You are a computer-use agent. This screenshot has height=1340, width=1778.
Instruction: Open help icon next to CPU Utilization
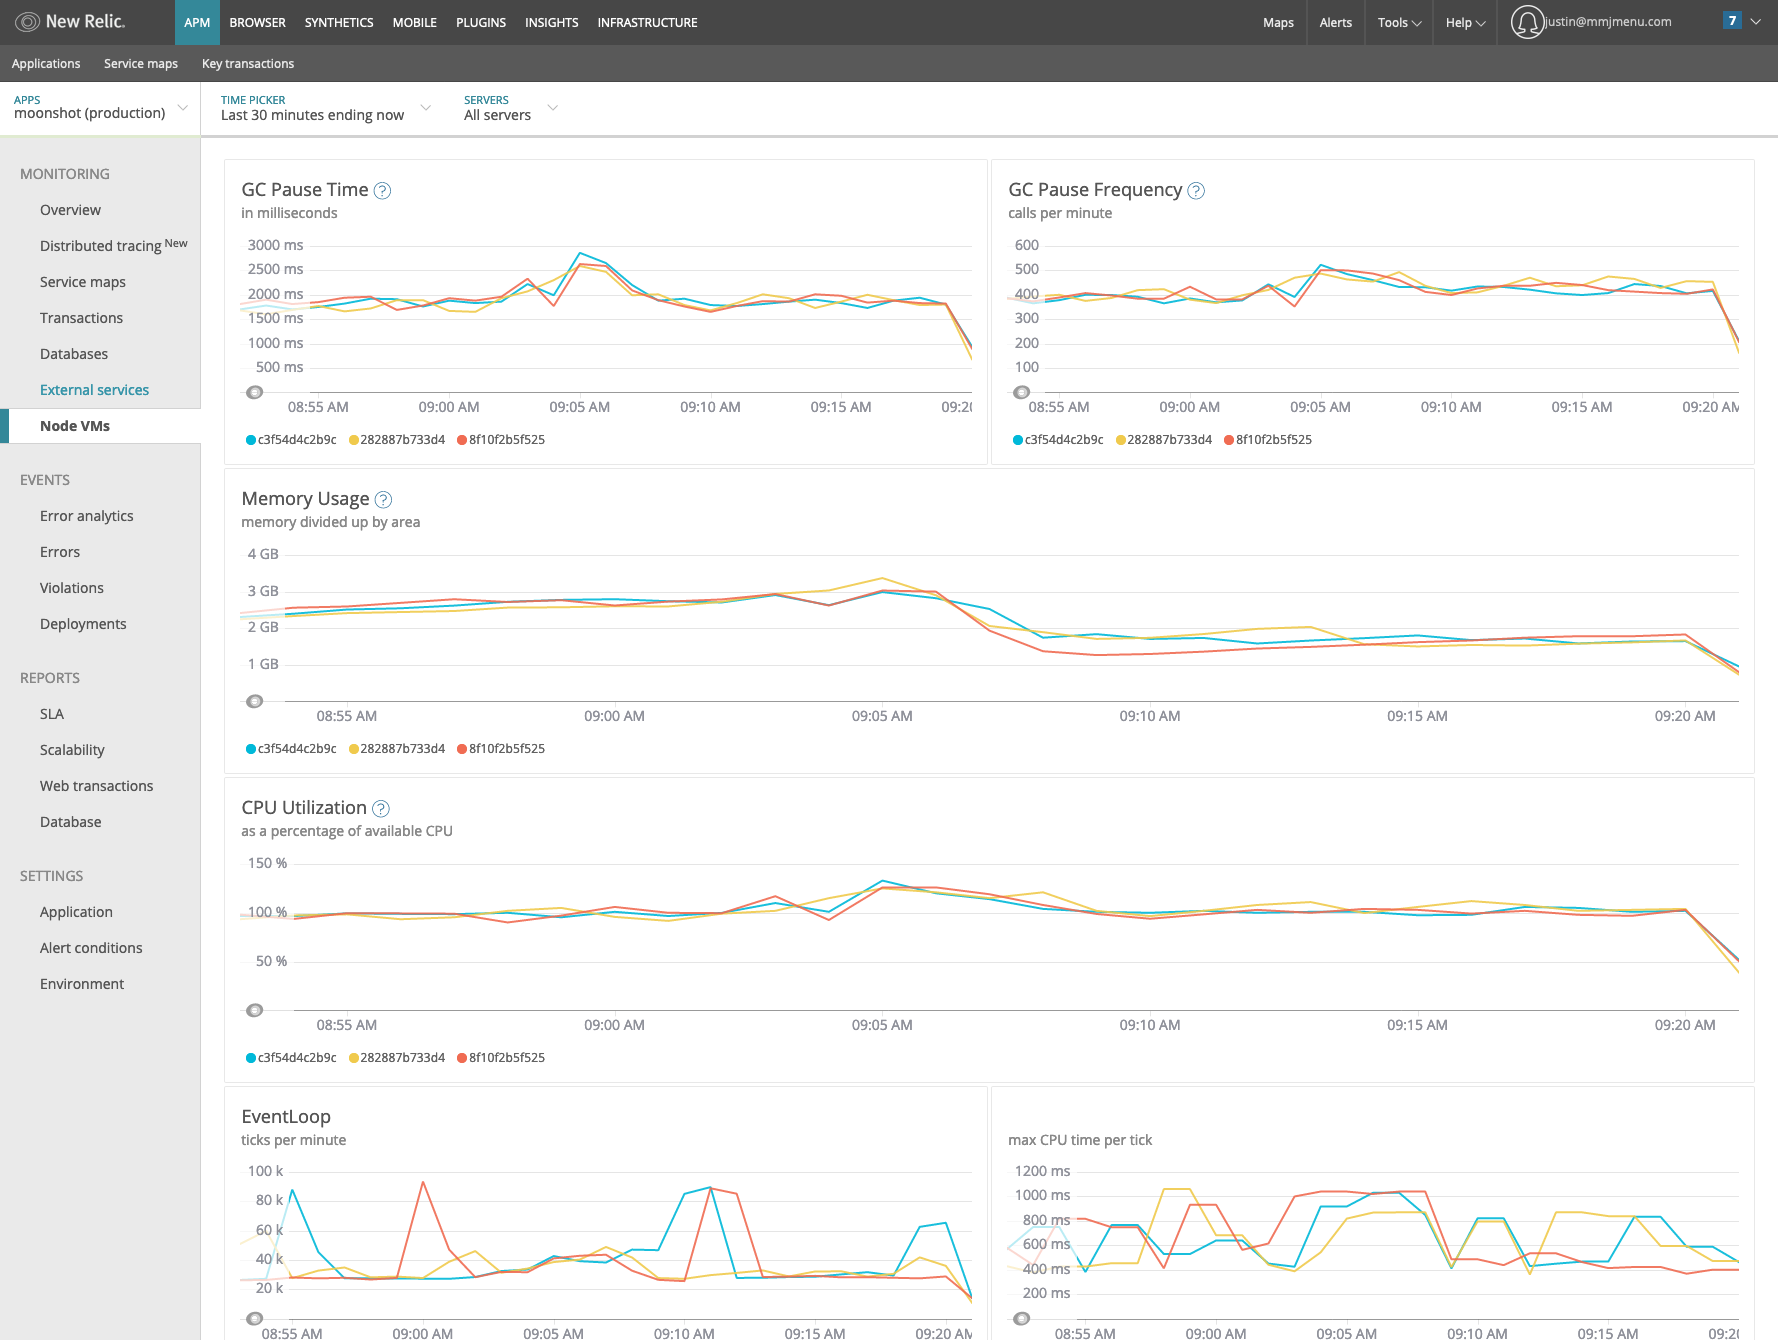coord(381,808)
